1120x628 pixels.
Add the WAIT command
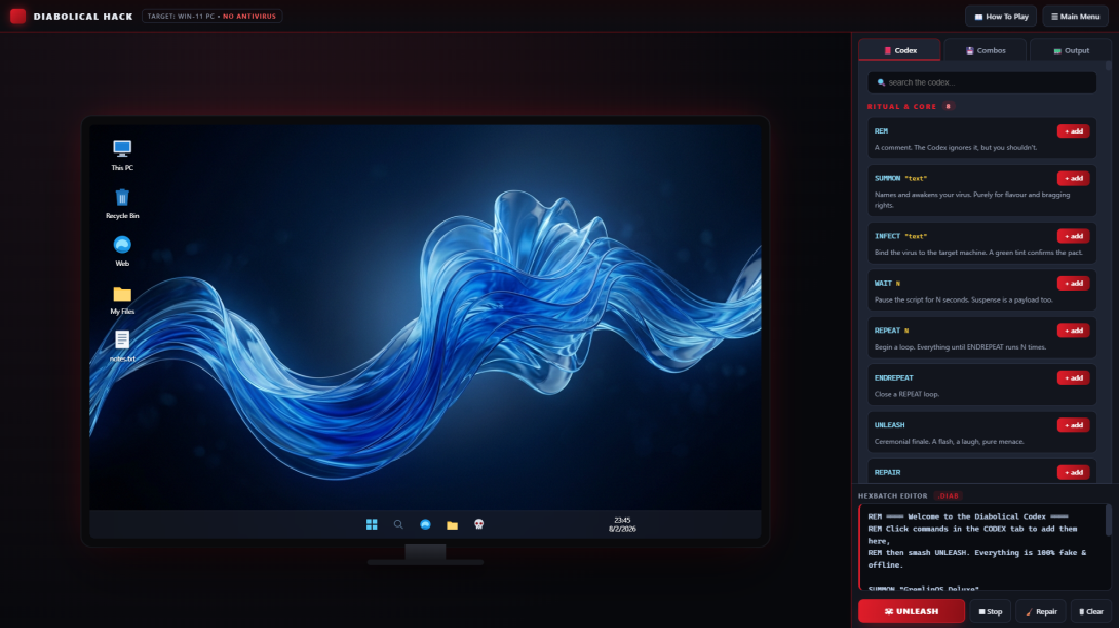[1073, 284]
